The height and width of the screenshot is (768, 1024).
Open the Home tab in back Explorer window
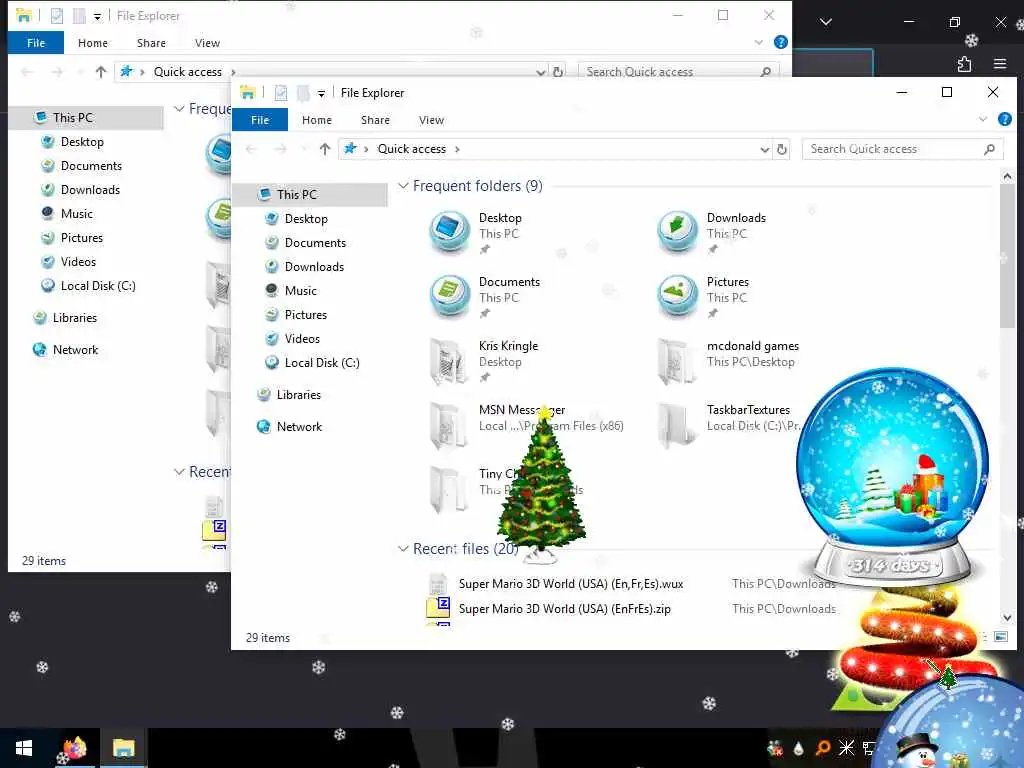pos(93,43)
